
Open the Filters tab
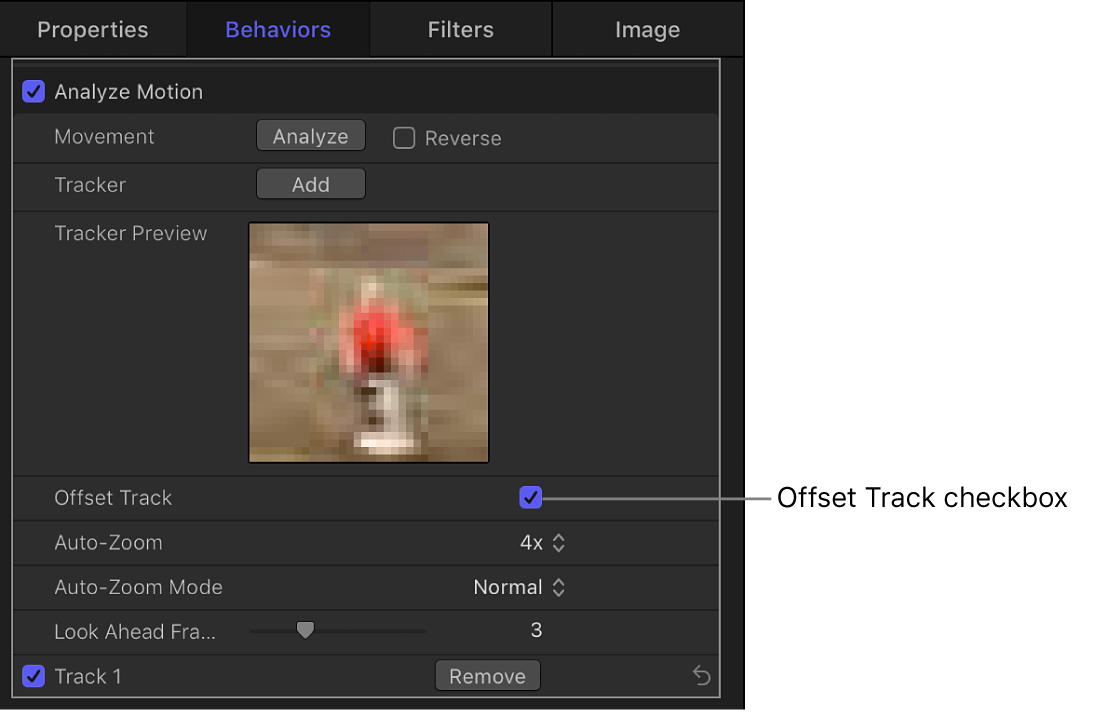(x=460, y=30)
